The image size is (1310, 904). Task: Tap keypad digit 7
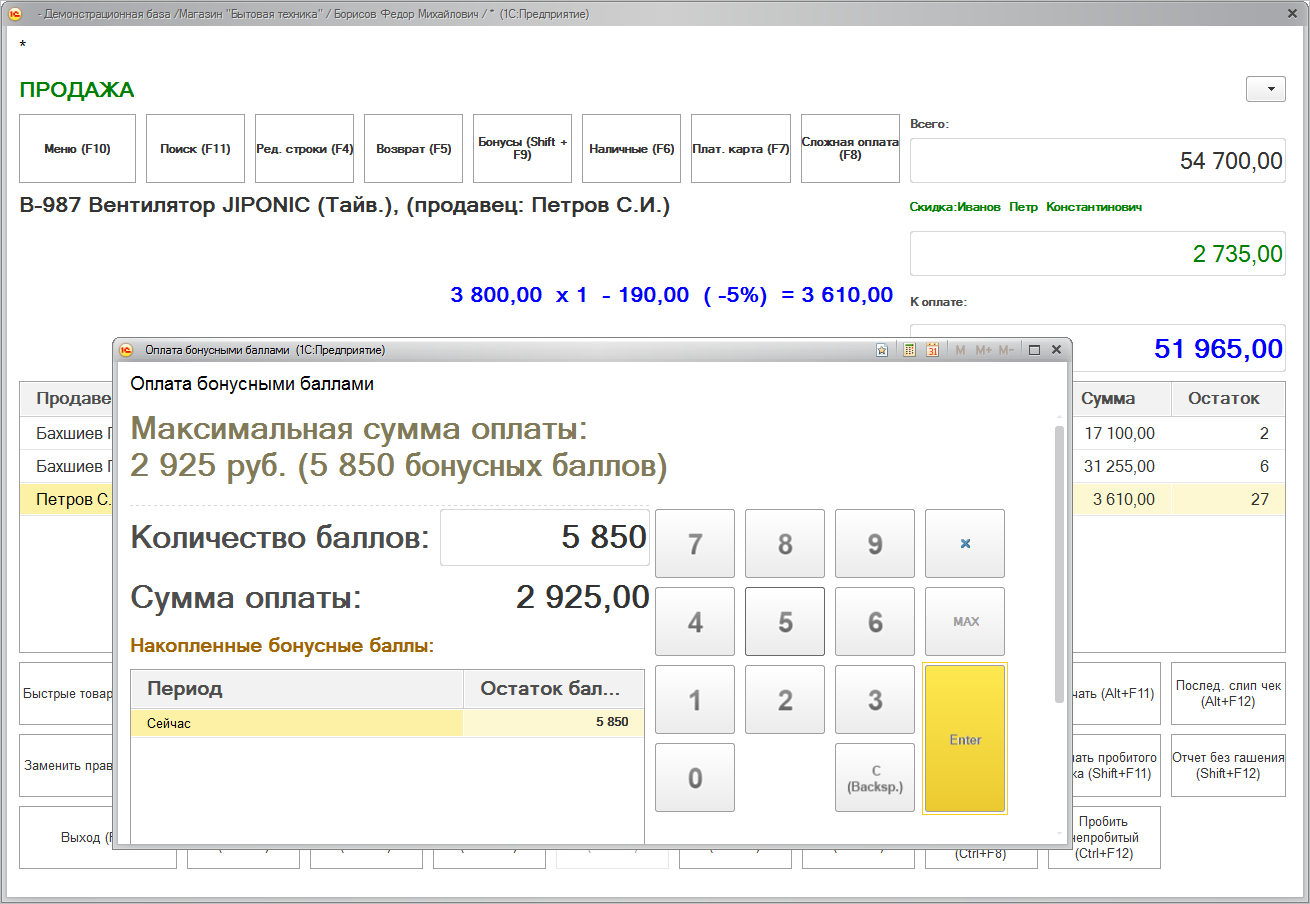click(695, 544)
